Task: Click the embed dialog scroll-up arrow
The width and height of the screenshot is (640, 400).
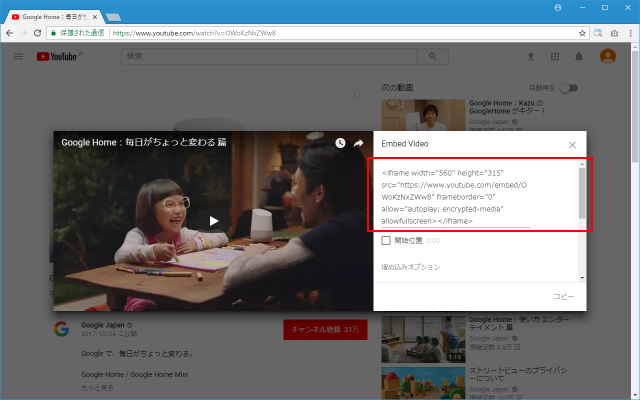Action: pyautogui.click(x=582, y=164)
